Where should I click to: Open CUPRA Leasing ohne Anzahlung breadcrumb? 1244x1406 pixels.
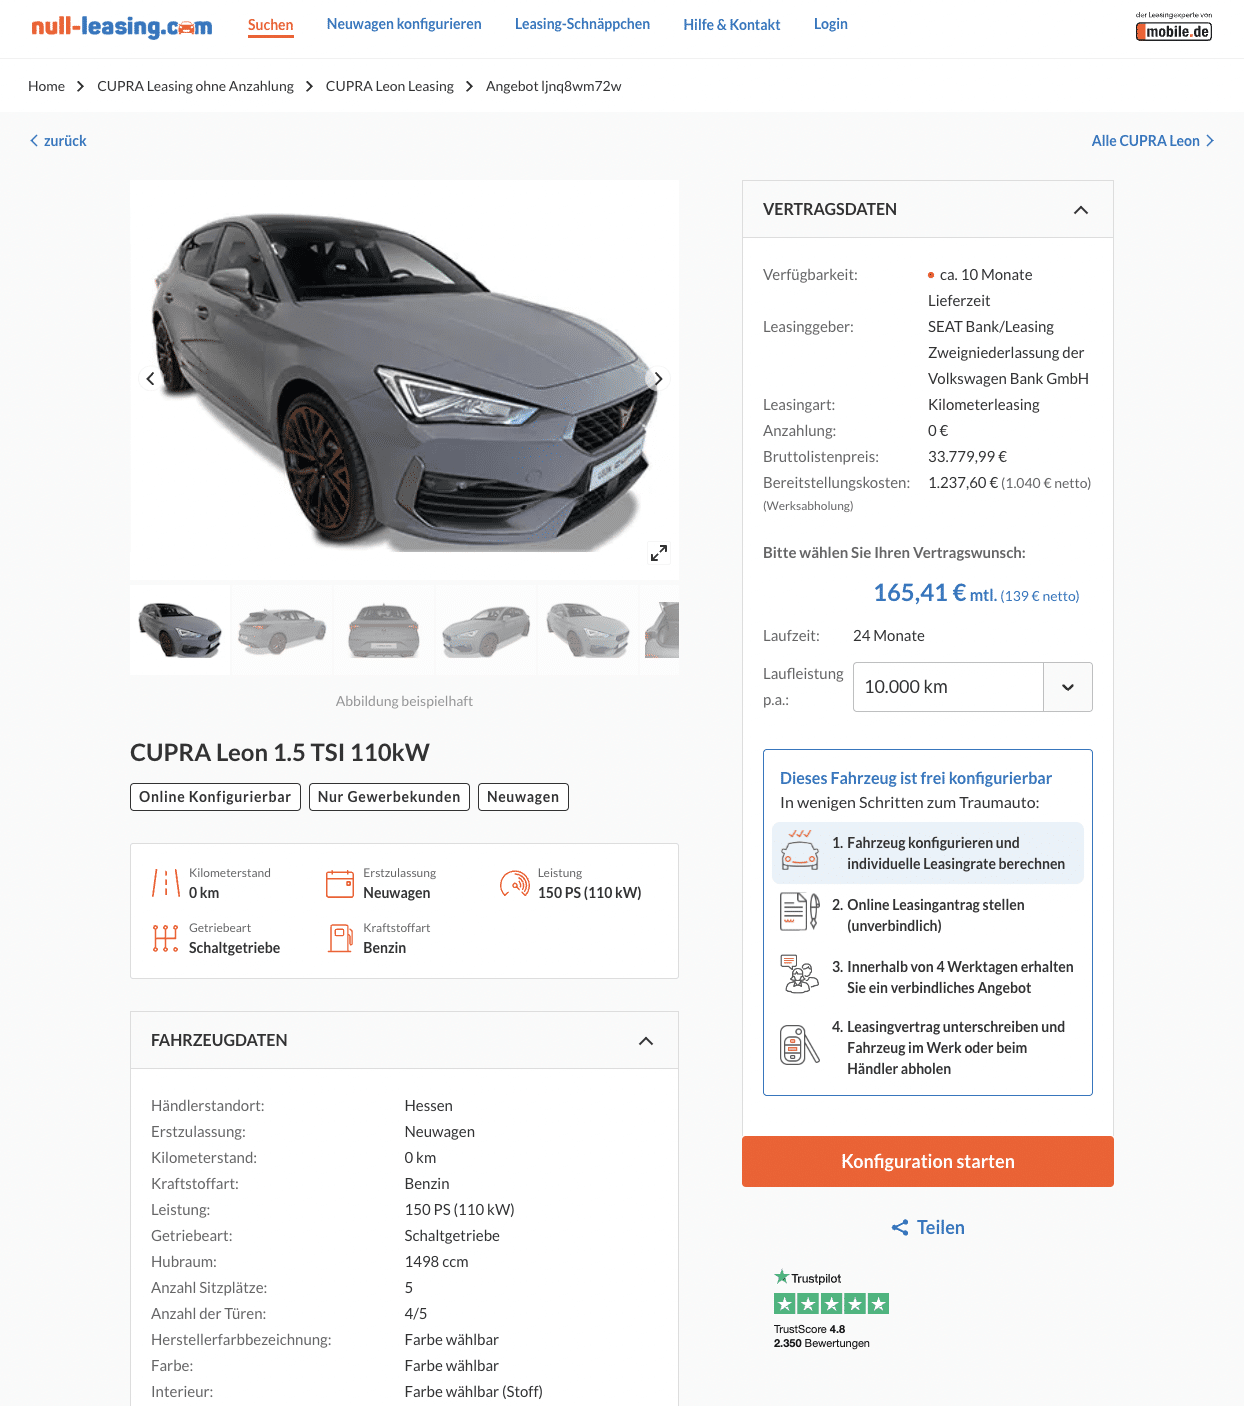pos(195,86)
